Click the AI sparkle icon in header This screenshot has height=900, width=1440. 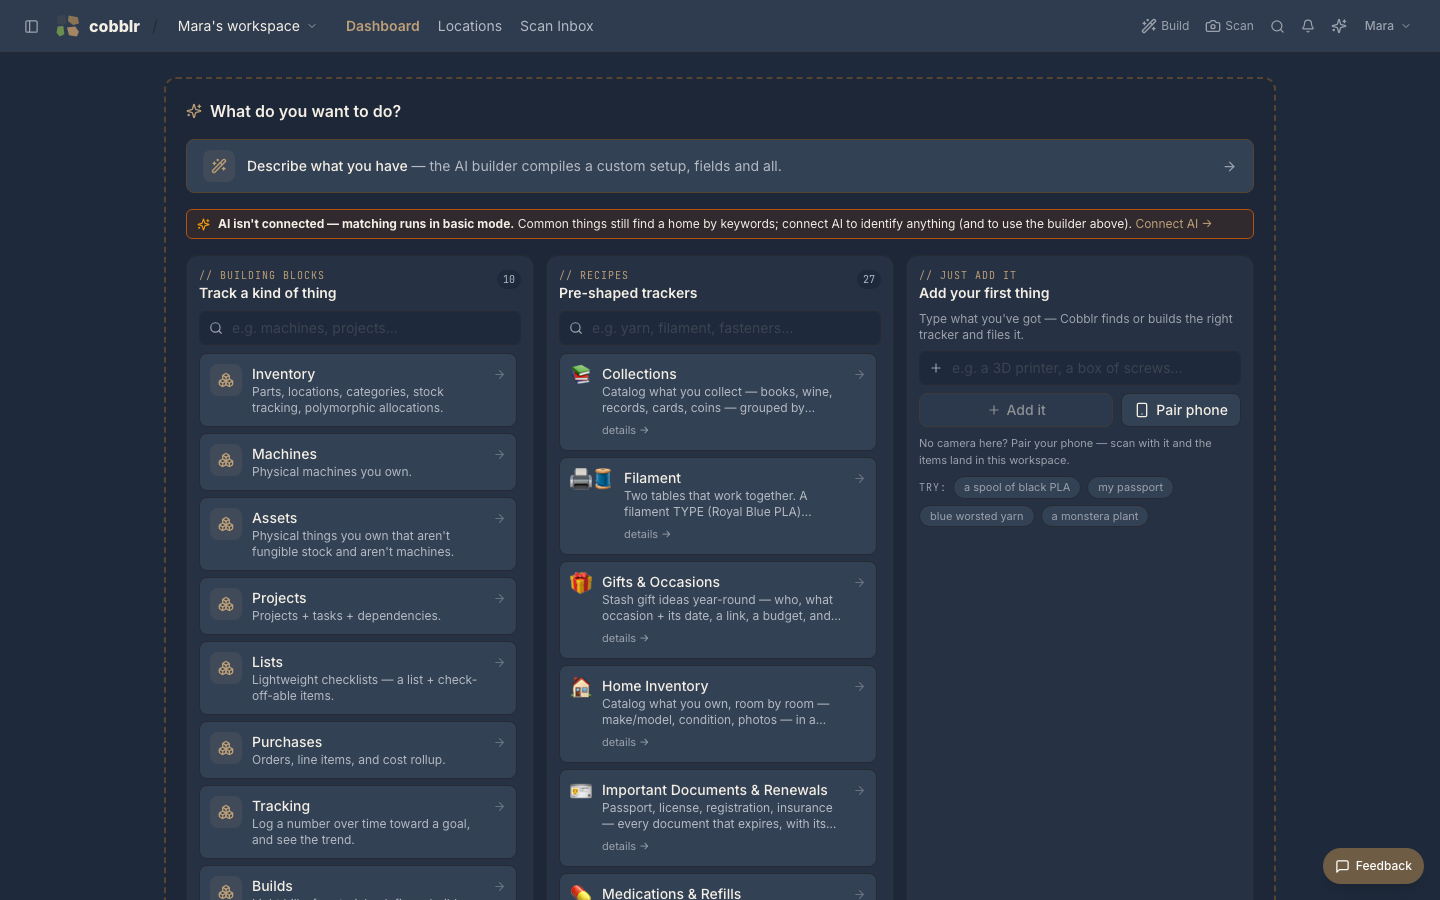pyautogui.click(x=1339, y=26)
